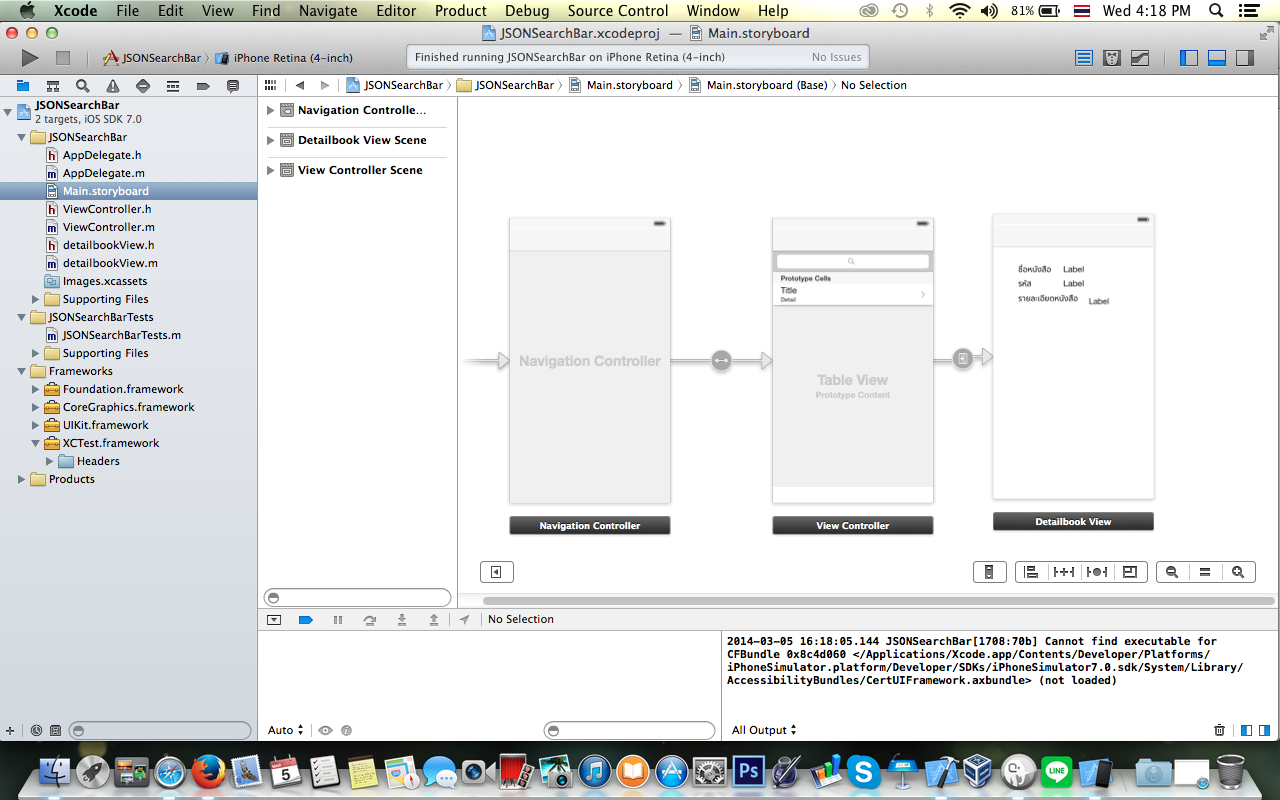Show the Project navigator folder icon

(22, 86)
